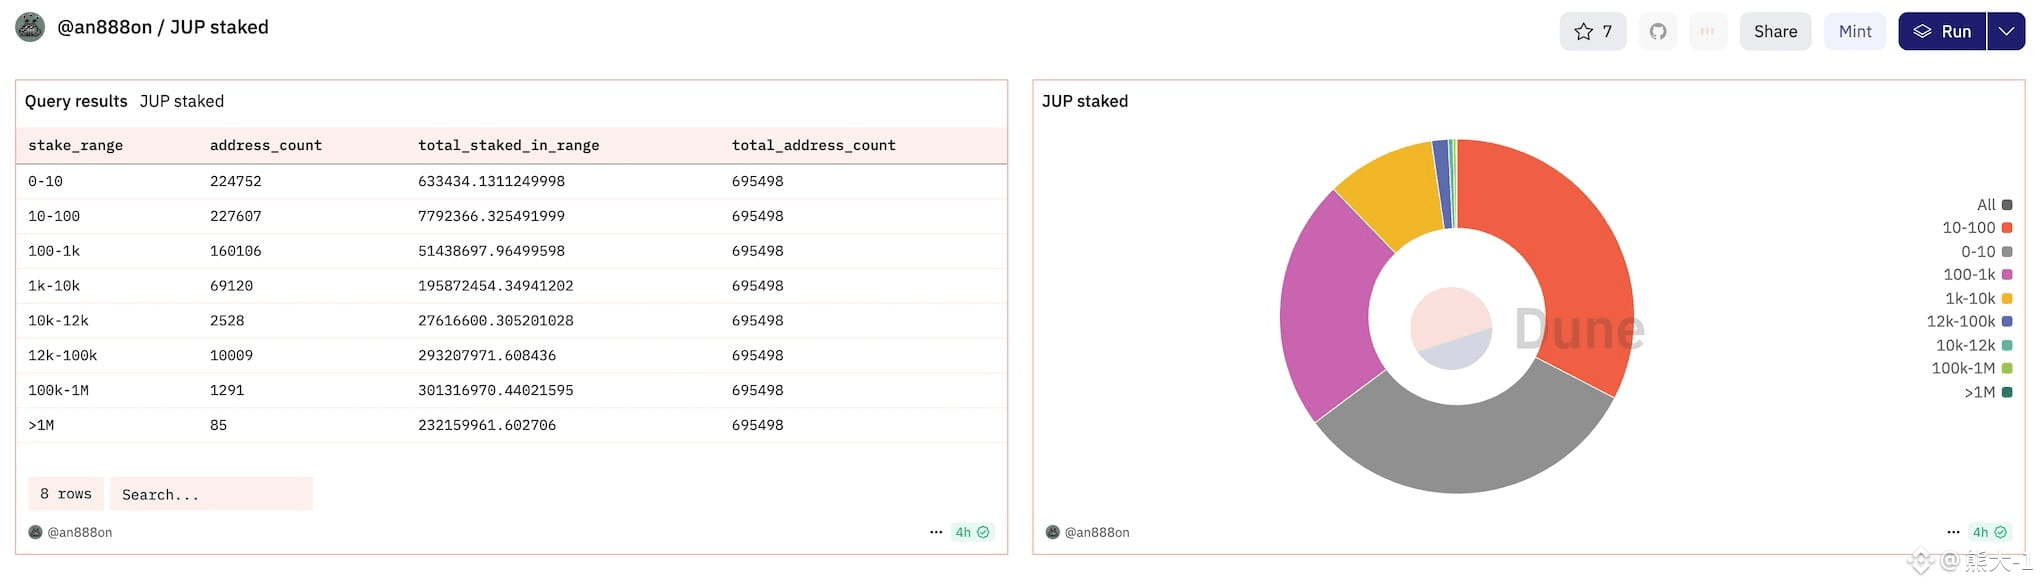Image resolution: width=2042 pixels, height=586 pixels.
Task: Open the GitHub icon button
Action: 1658,31
